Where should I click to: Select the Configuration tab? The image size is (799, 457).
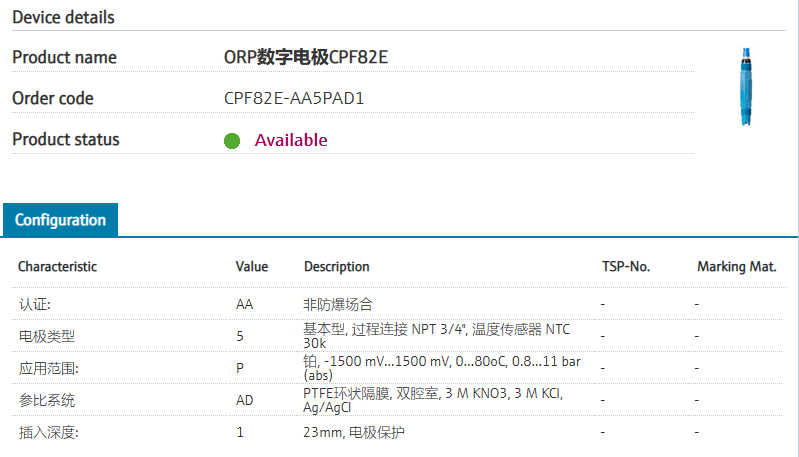pos(60,220)
